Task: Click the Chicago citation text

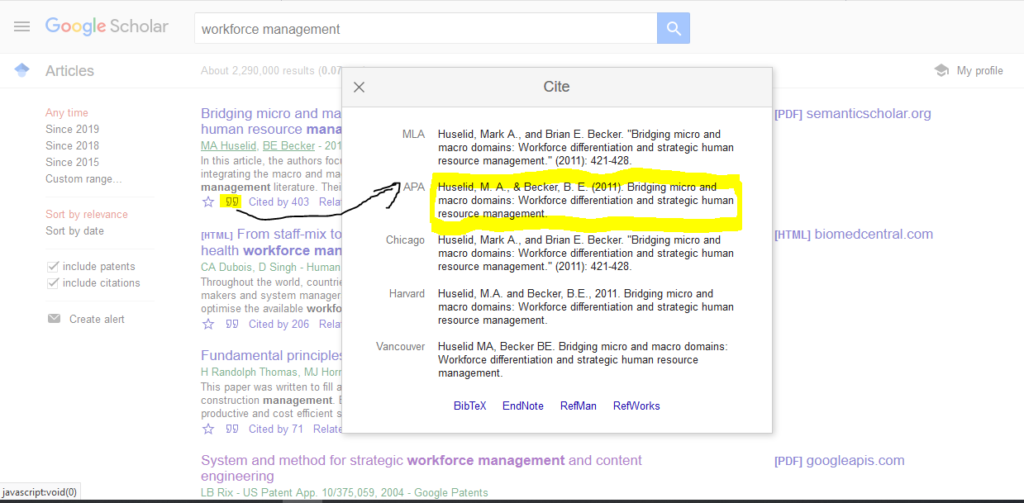Action: coord(585,253)
